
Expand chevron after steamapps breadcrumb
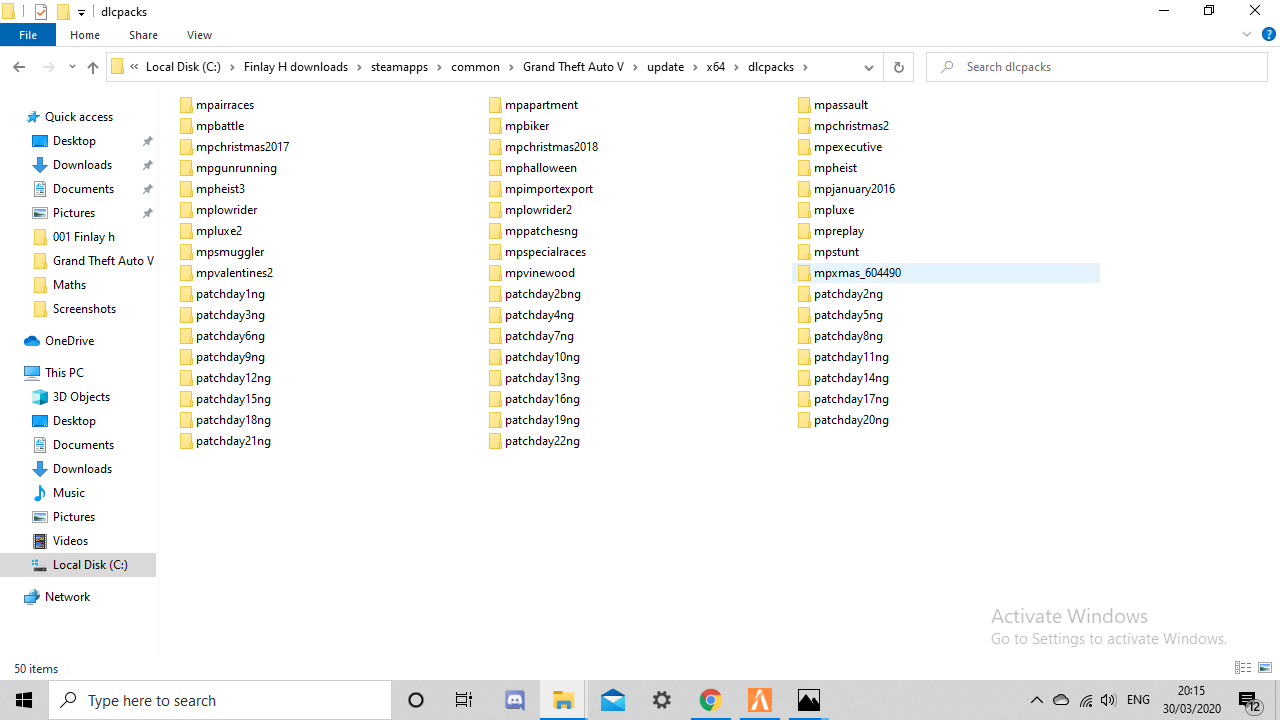tap(439, 67)
